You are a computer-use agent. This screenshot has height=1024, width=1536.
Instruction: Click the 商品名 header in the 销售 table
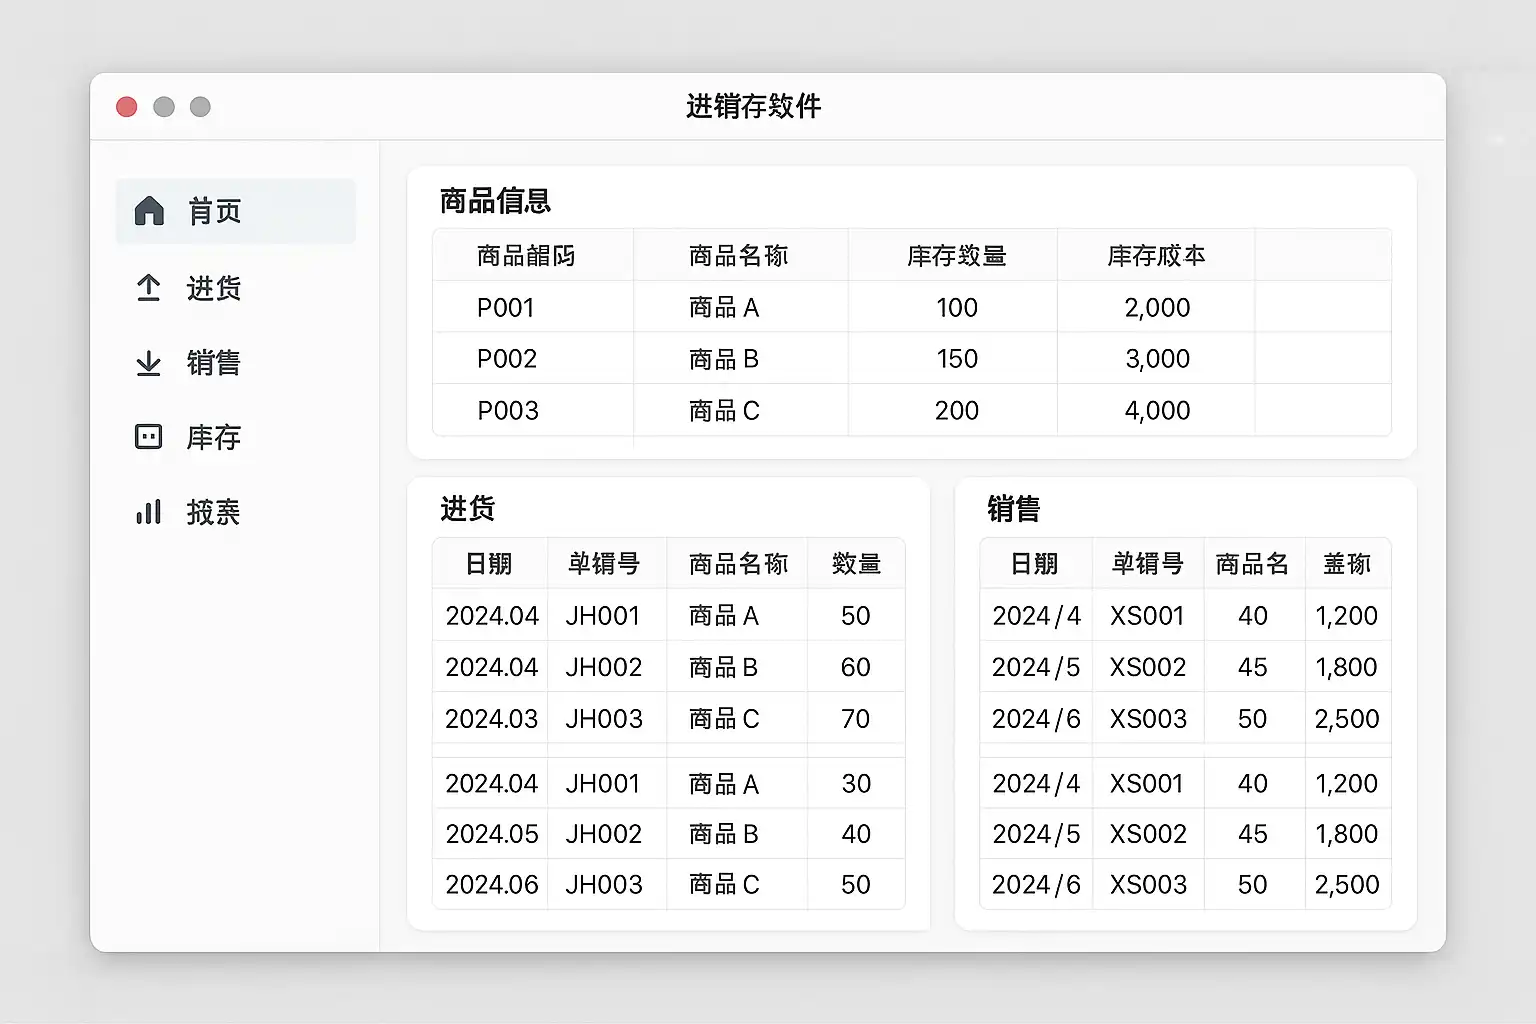[x=1252, y=564]
